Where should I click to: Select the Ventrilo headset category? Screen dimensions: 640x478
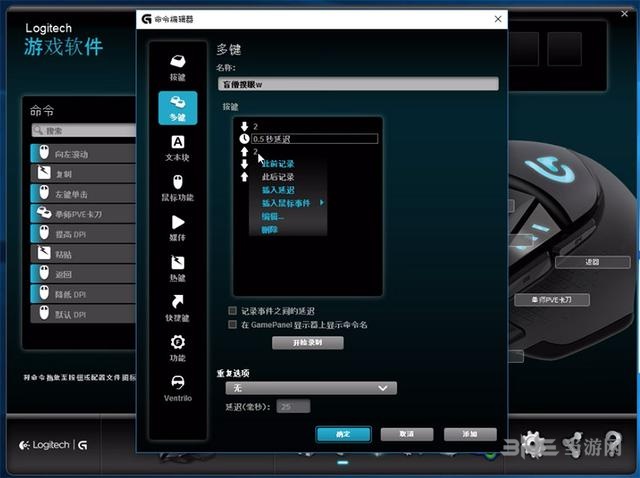tap(178, 388)
